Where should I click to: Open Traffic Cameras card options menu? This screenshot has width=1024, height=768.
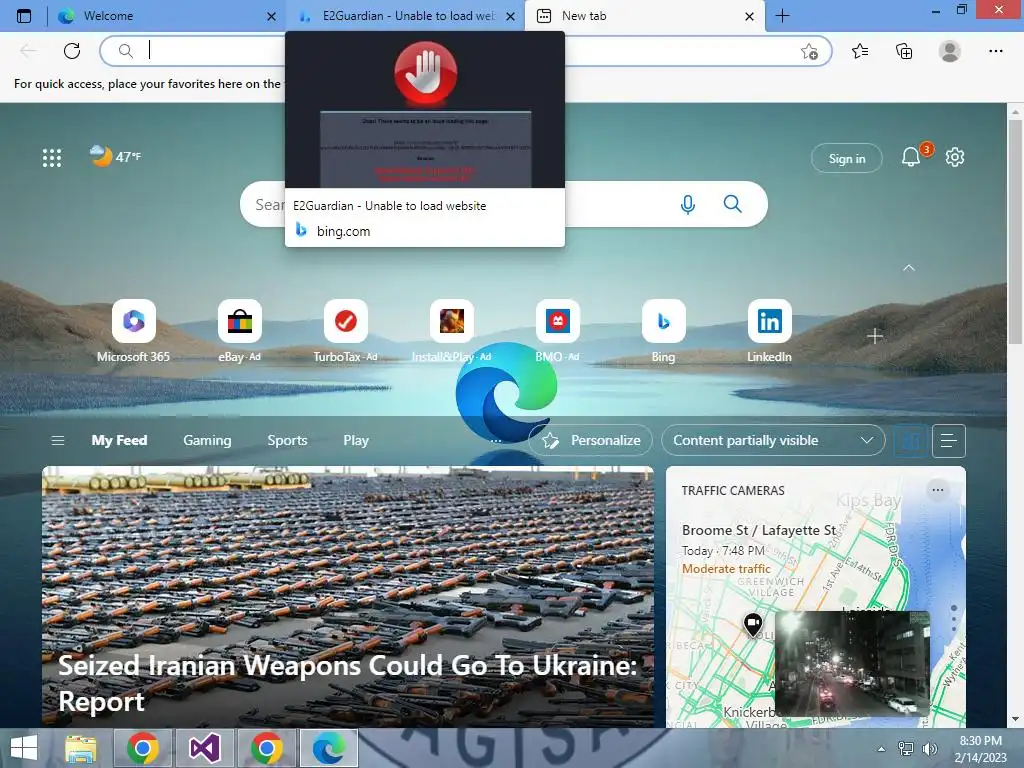[x=938, y=490]
